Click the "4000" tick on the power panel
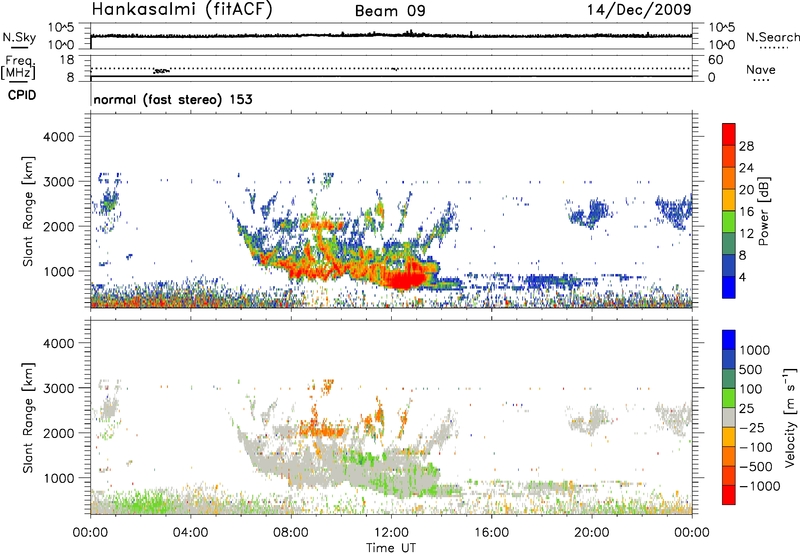Viewport: 800px width, 554px height. tap(59, 137)
